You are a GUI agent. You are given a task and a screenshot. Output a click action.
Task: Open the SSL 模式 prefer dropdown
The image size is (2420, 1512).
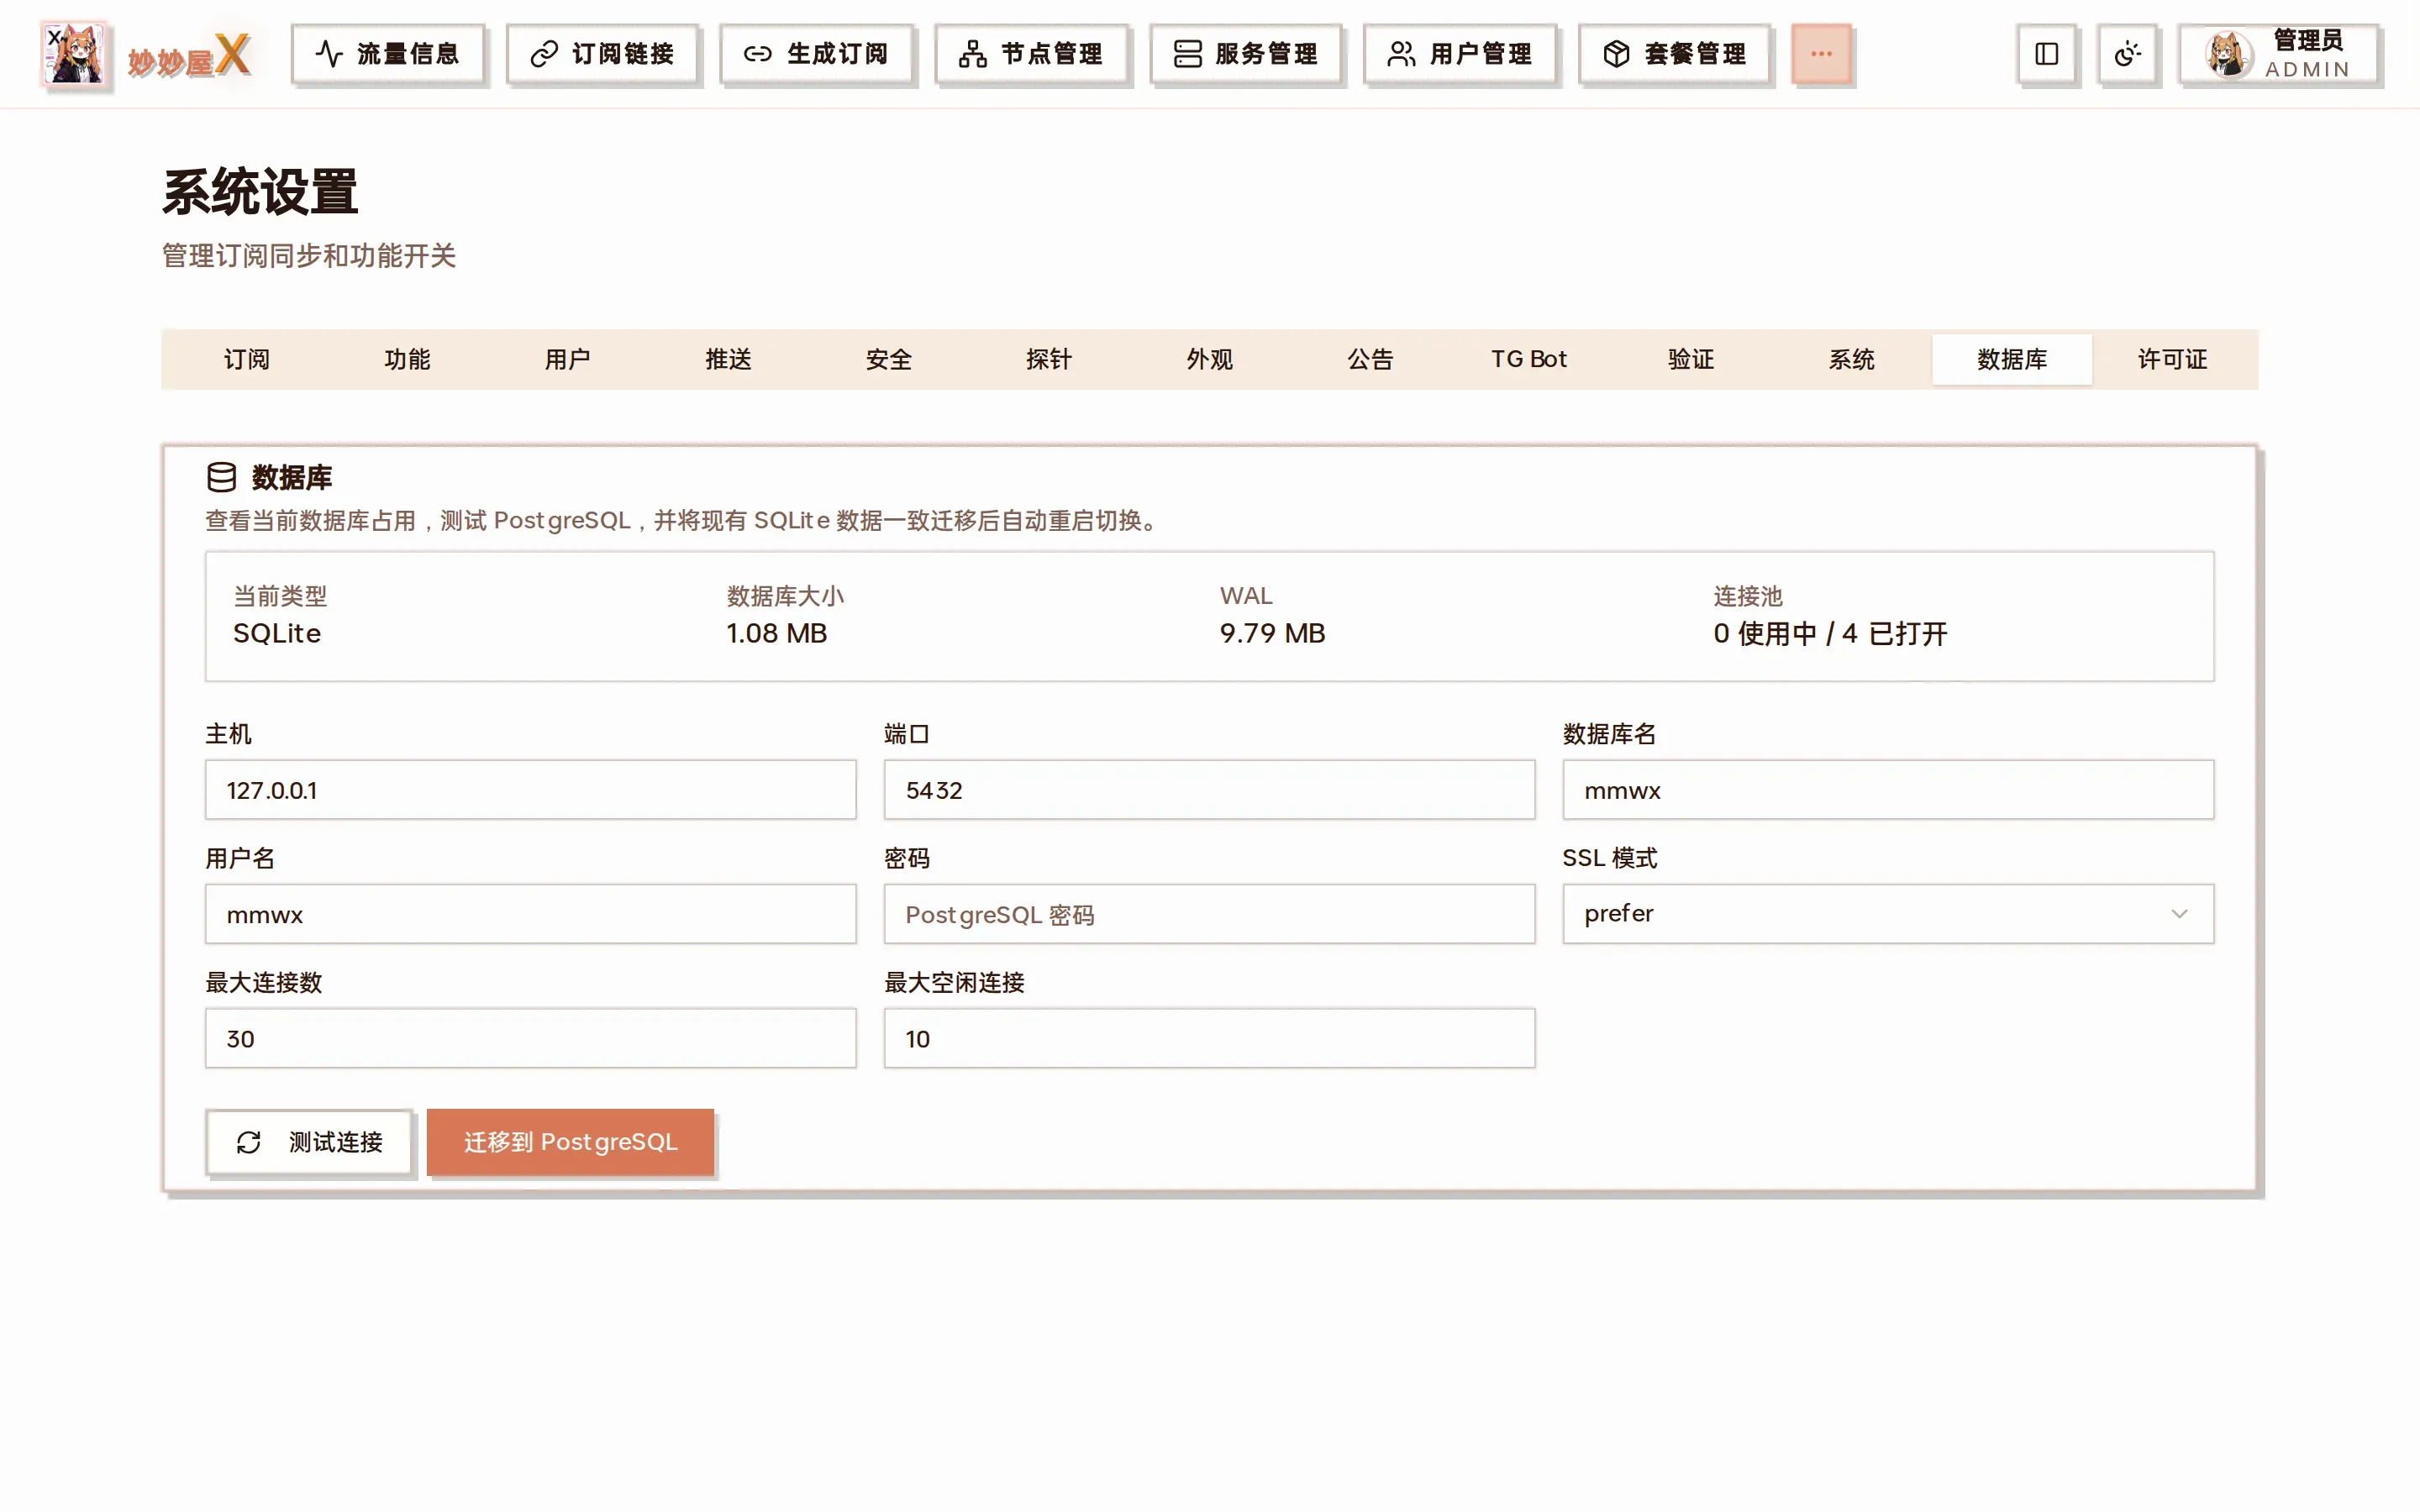coord(1888,914)
